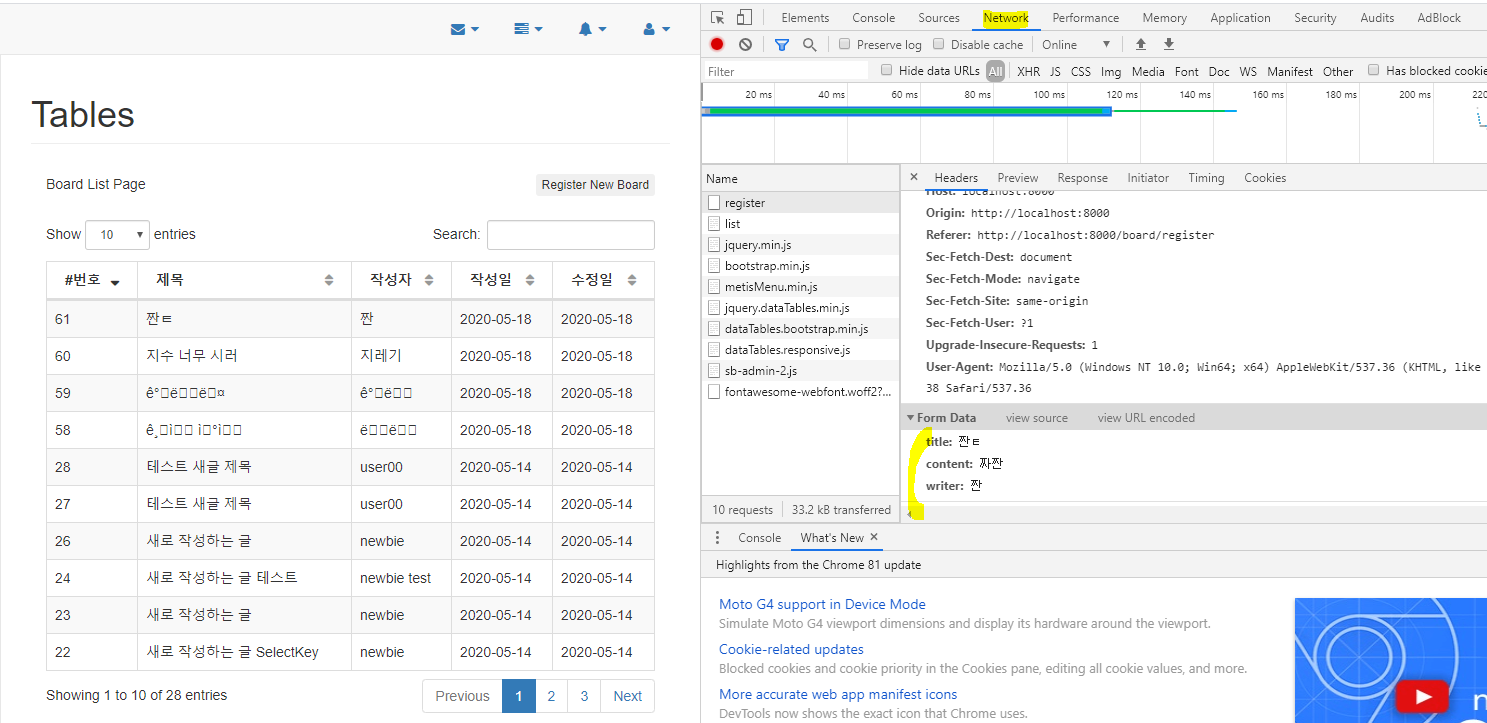Open the console drawer three-dot menu

pyautogui.click(x=717, y=537)
